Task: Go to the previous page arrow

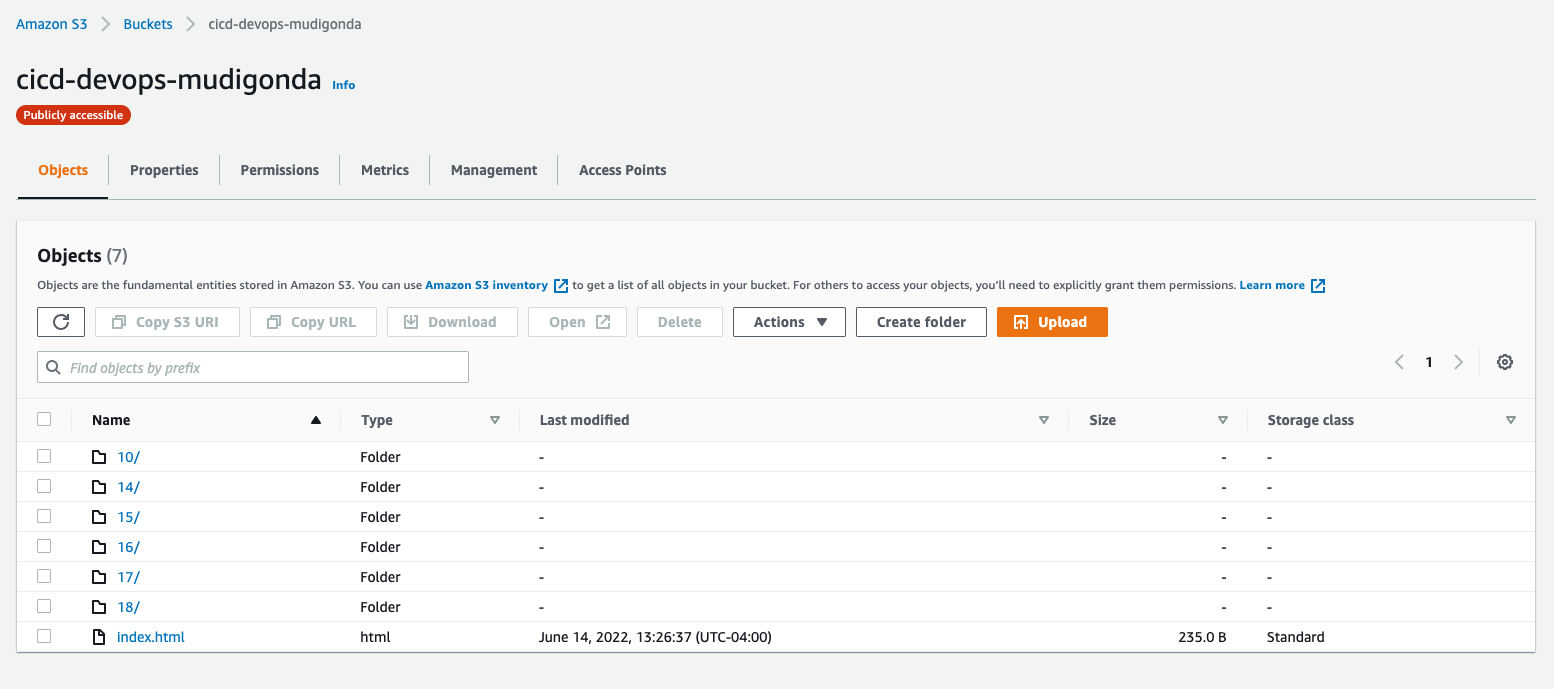Action: pos(1400,362)
